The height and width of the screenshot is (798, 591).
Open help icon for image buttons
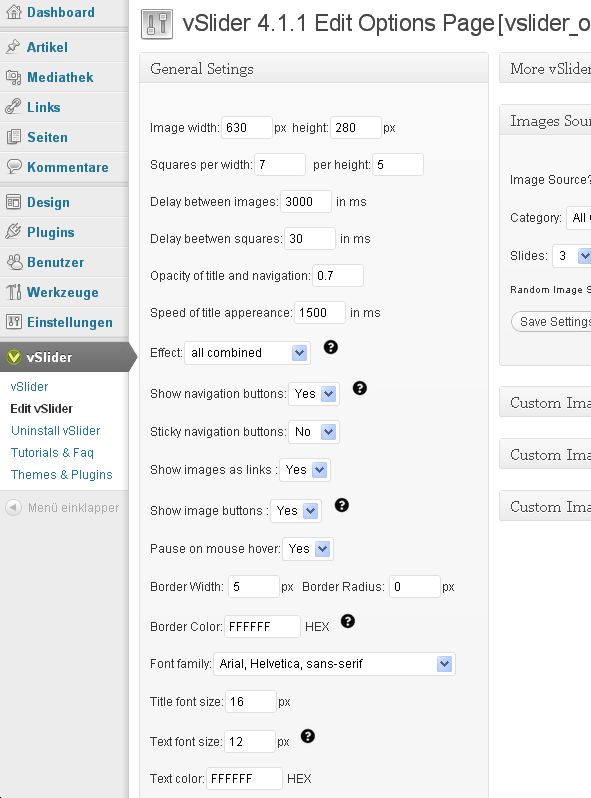pos(342,505)
